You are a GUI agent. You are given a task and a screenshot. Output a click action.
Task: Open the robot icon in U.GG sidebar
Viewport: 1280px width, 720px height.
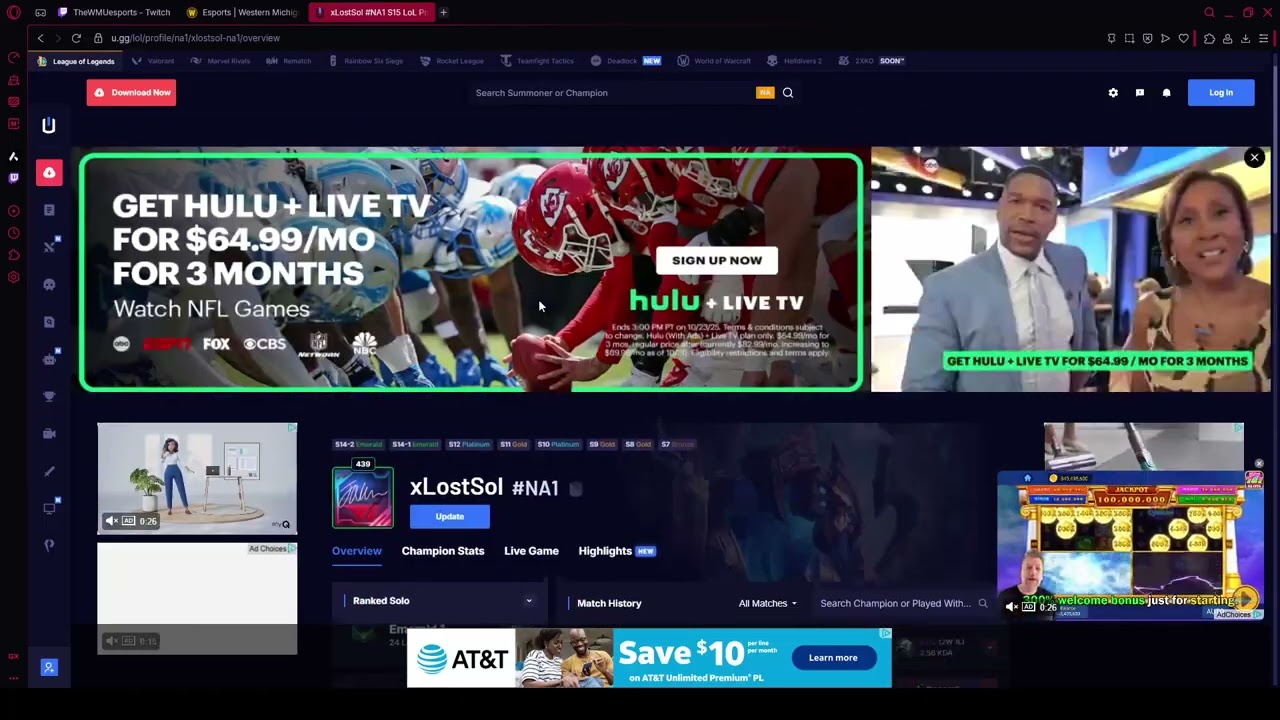[x=49, y=359]
